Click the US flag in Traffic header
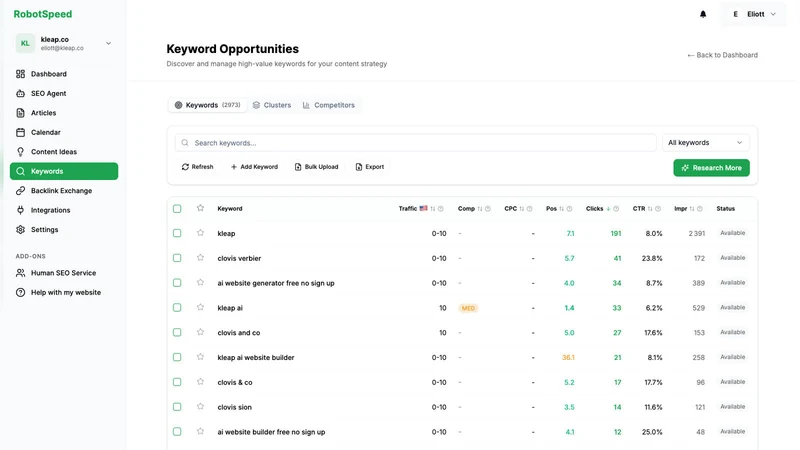 [423, 208]
